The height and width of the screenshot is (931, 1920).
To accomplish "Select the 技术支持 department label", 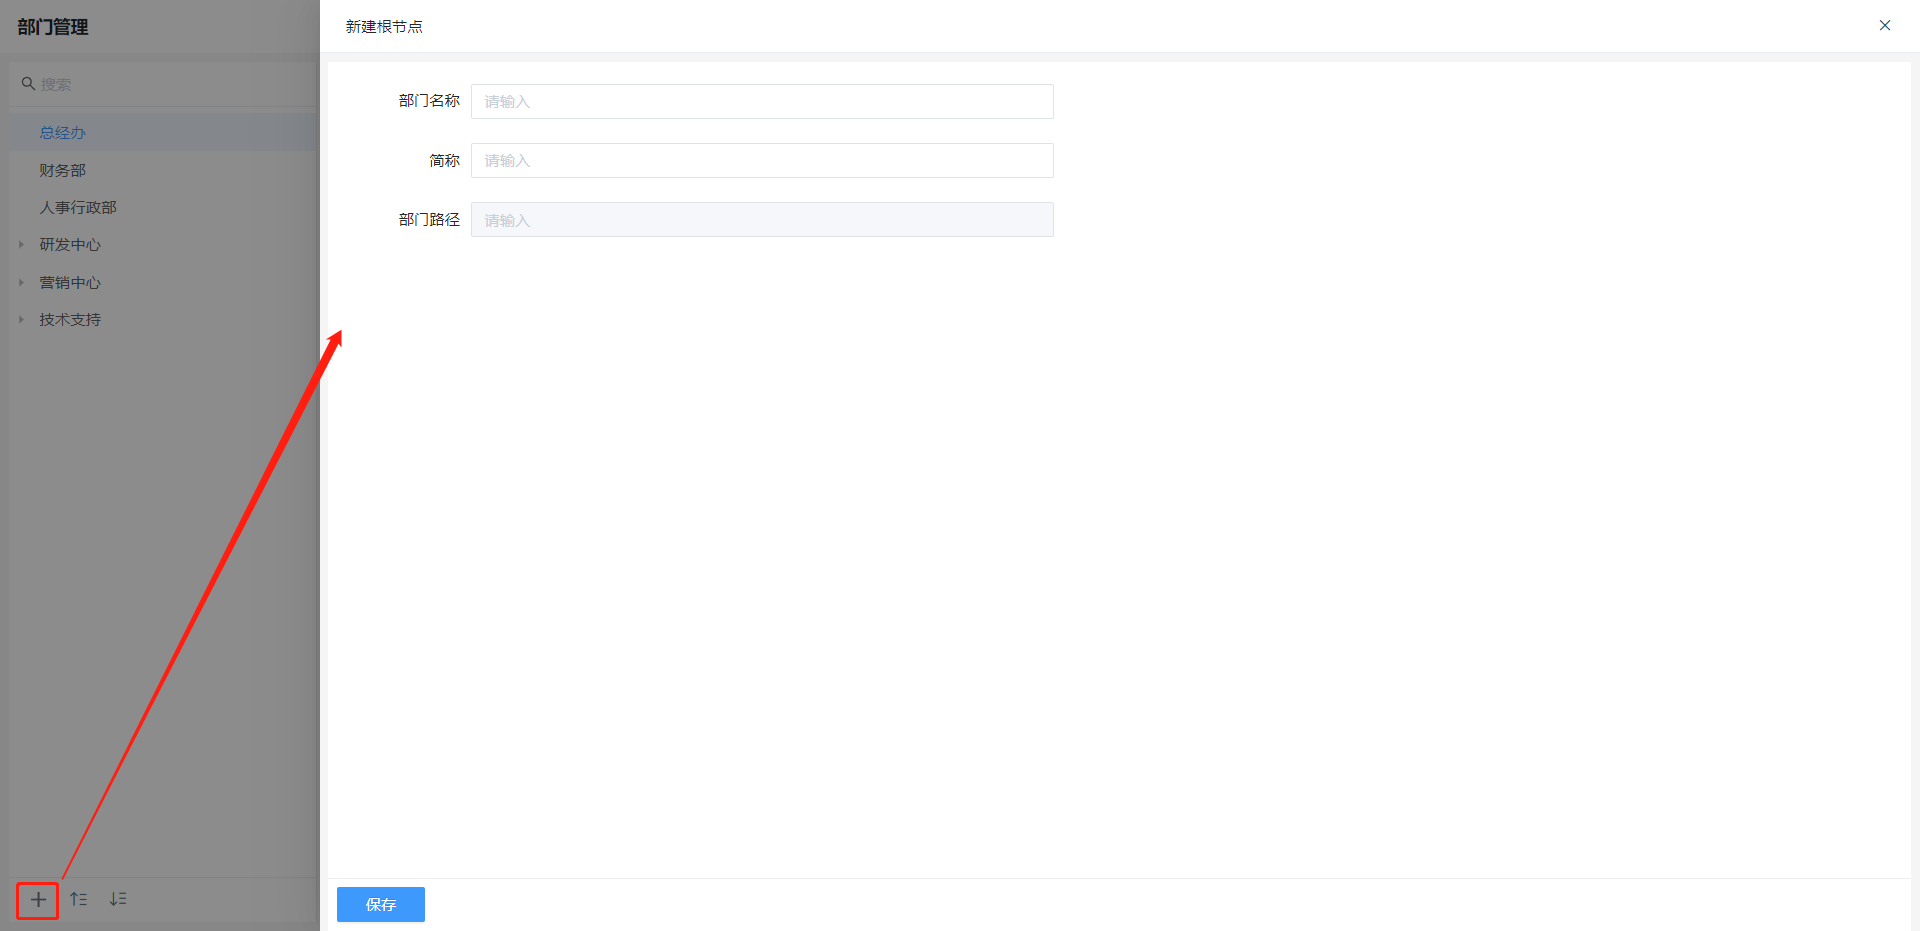I will pos(70,320).
